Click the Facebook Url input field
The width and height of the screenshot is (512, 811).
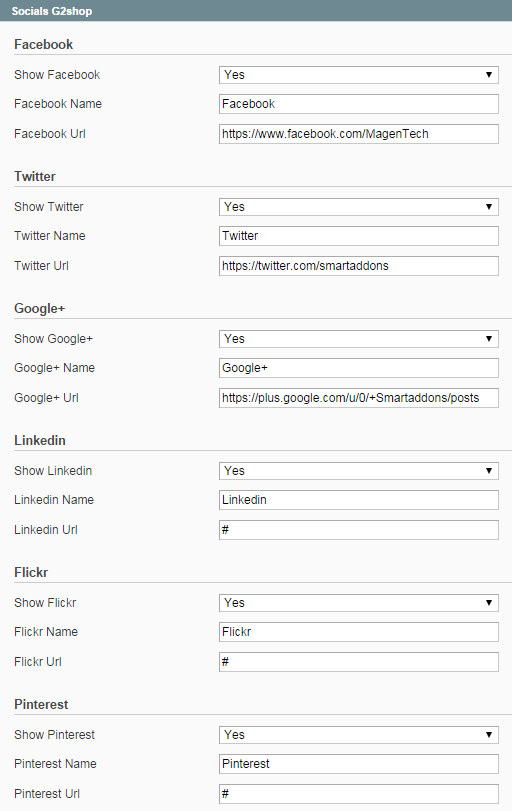coord(358,134)
